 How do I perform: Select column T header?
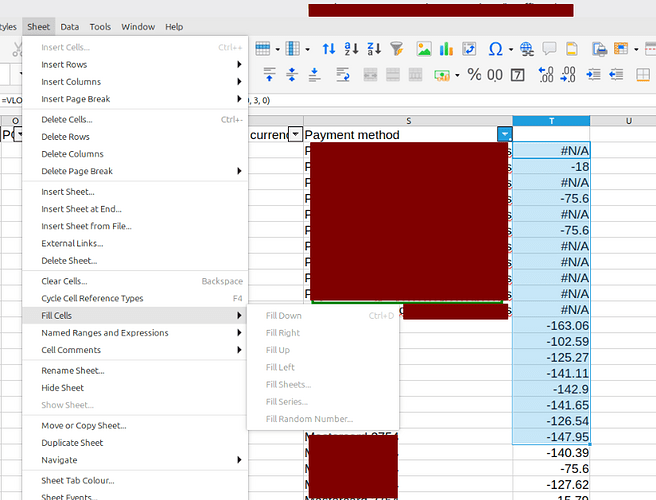point(551,121)
